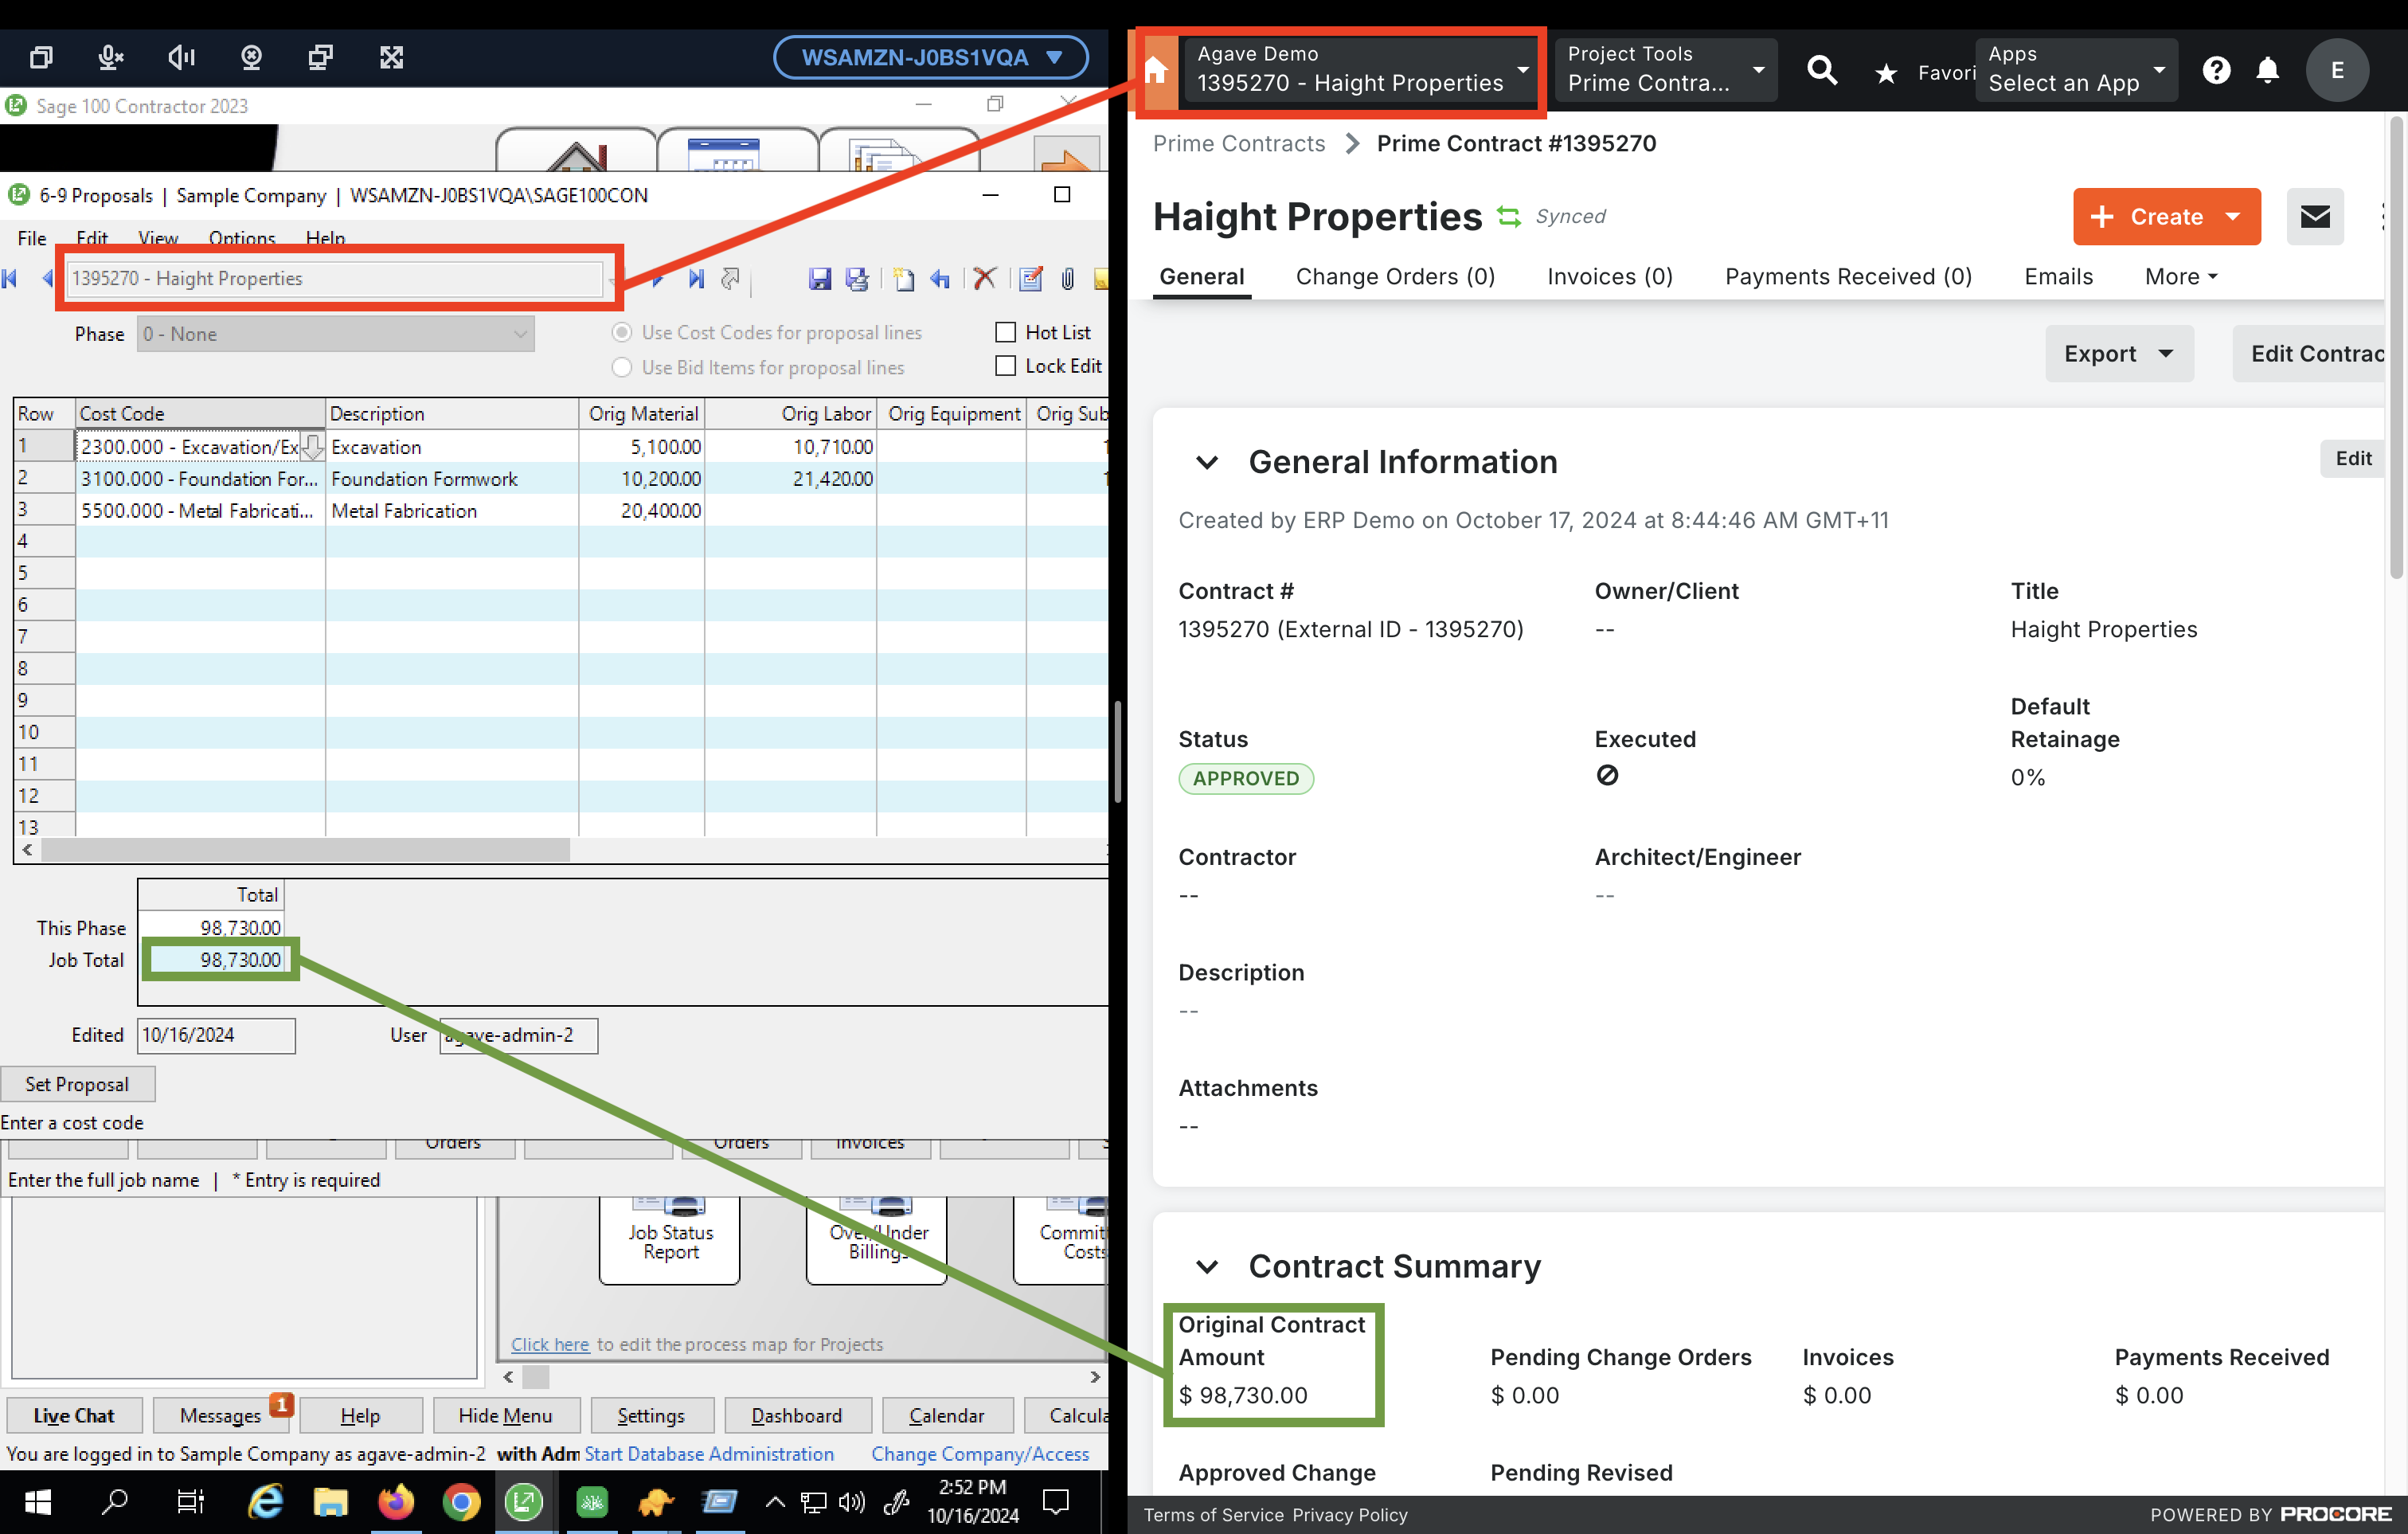Click the Change Company/Access link
The height and width of the screenshot is (1534, 2408).
(980, 1454)
